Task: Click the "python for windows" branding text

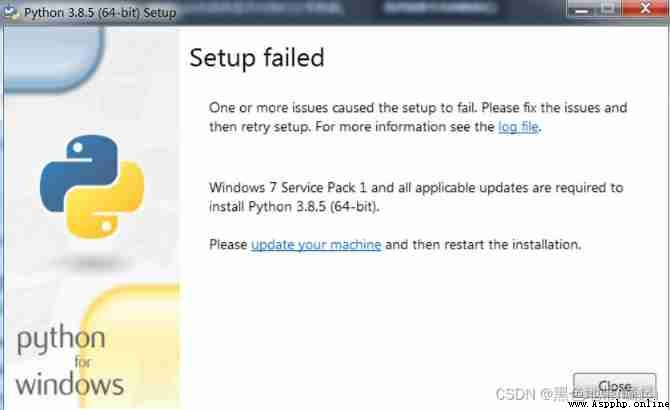Action: (70, 361)
